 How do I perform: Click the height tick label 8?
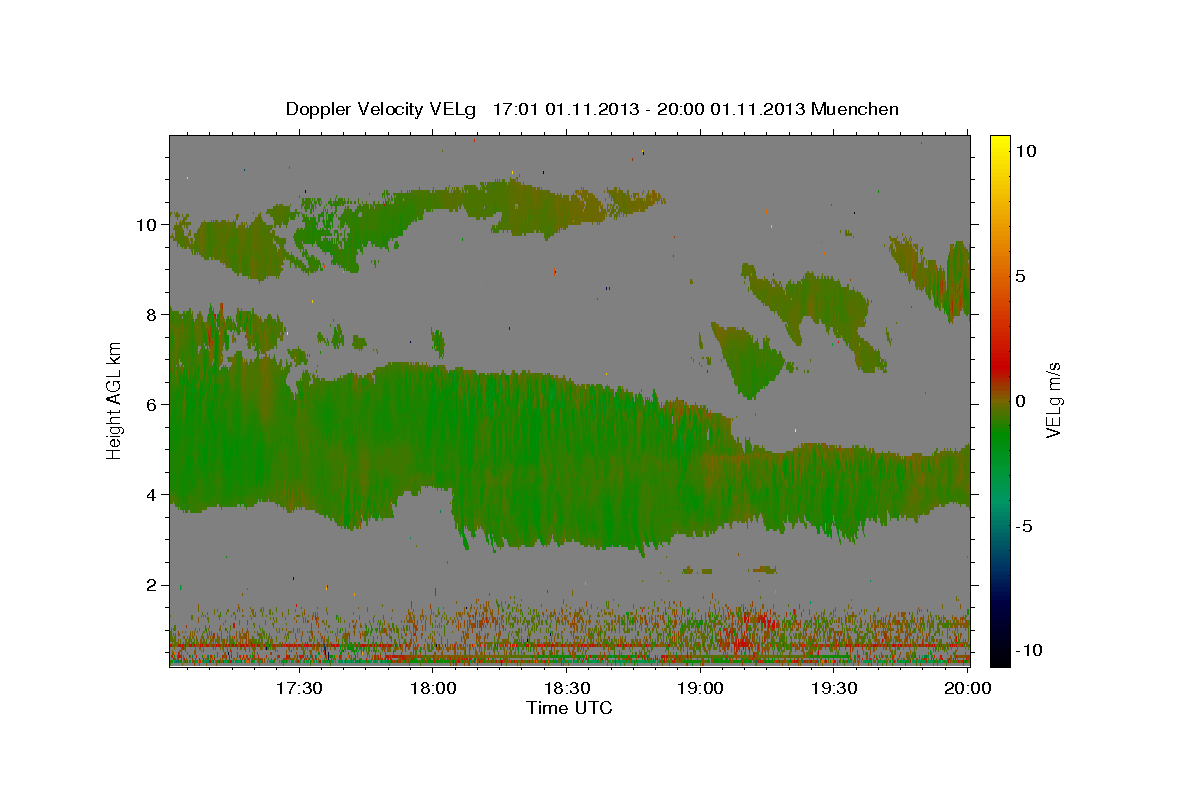152,314
